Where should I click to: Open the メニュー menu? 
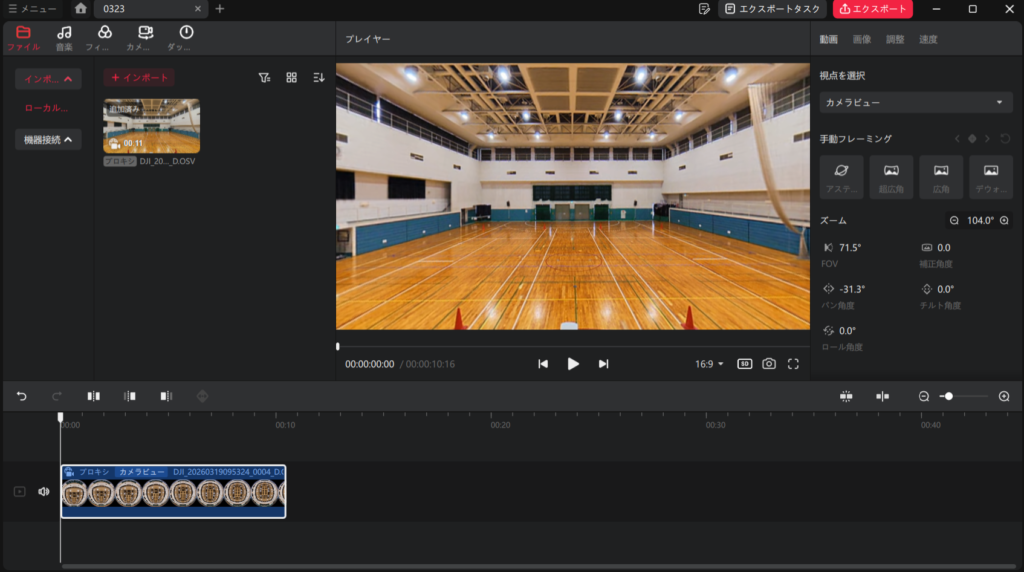(x=32, y=9)
